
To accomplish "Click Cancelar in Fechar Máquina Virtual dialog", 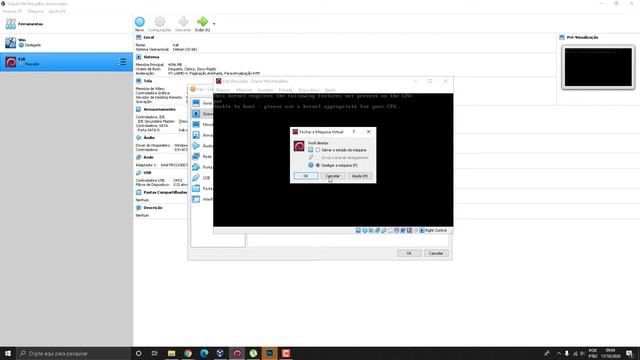I will click(333, 176).
